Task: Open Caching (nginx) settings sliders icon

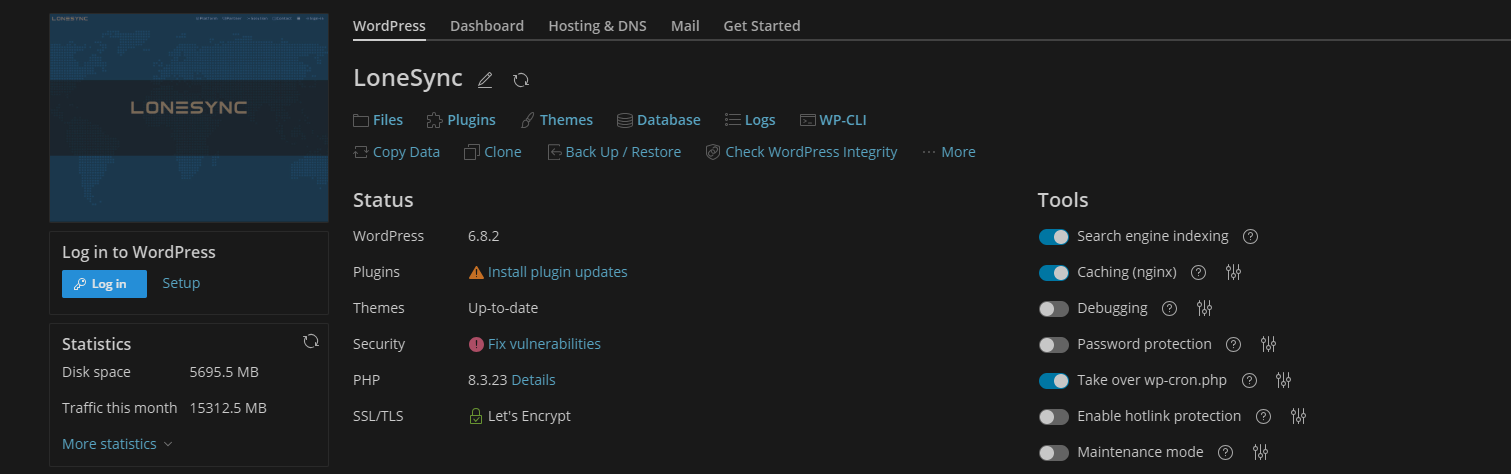Action: pos(1233,272)
